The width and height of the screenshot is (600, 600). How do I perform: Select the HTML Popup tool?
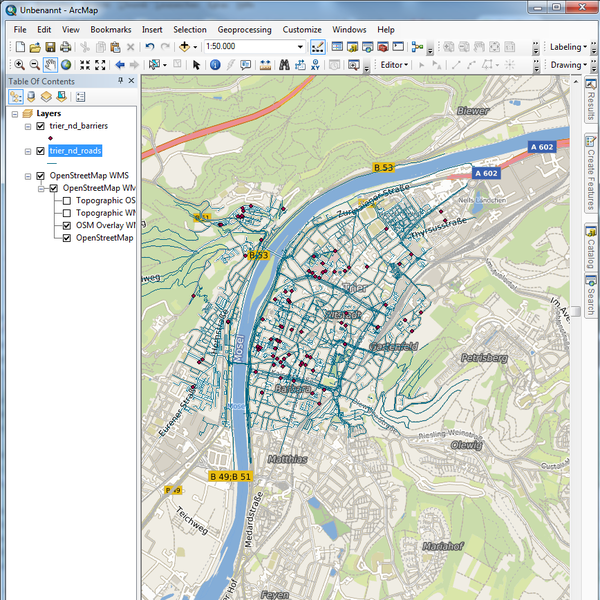point(245,65)
